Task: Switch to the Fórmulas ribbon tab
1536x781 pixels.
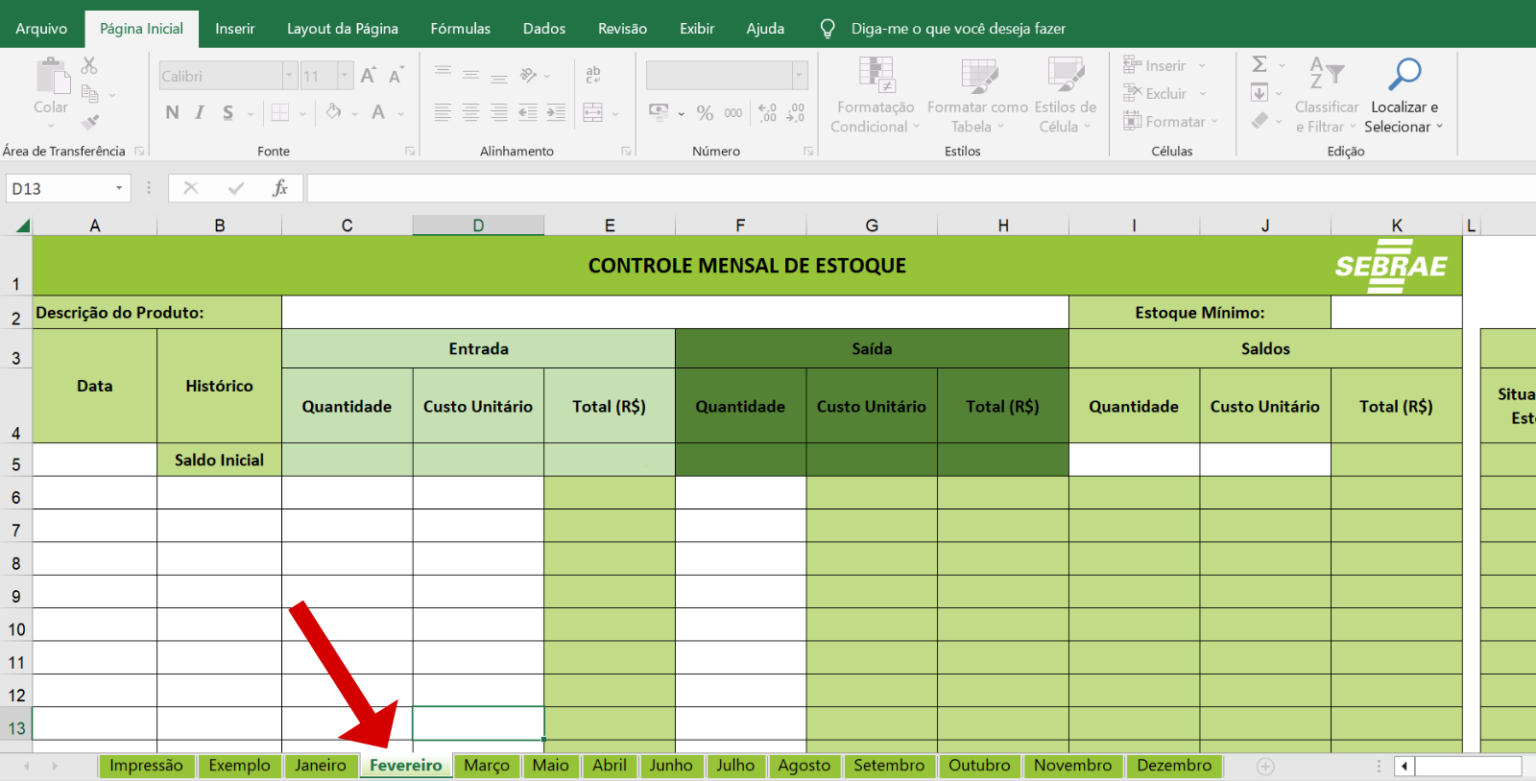Action: [x=460, y=28]
